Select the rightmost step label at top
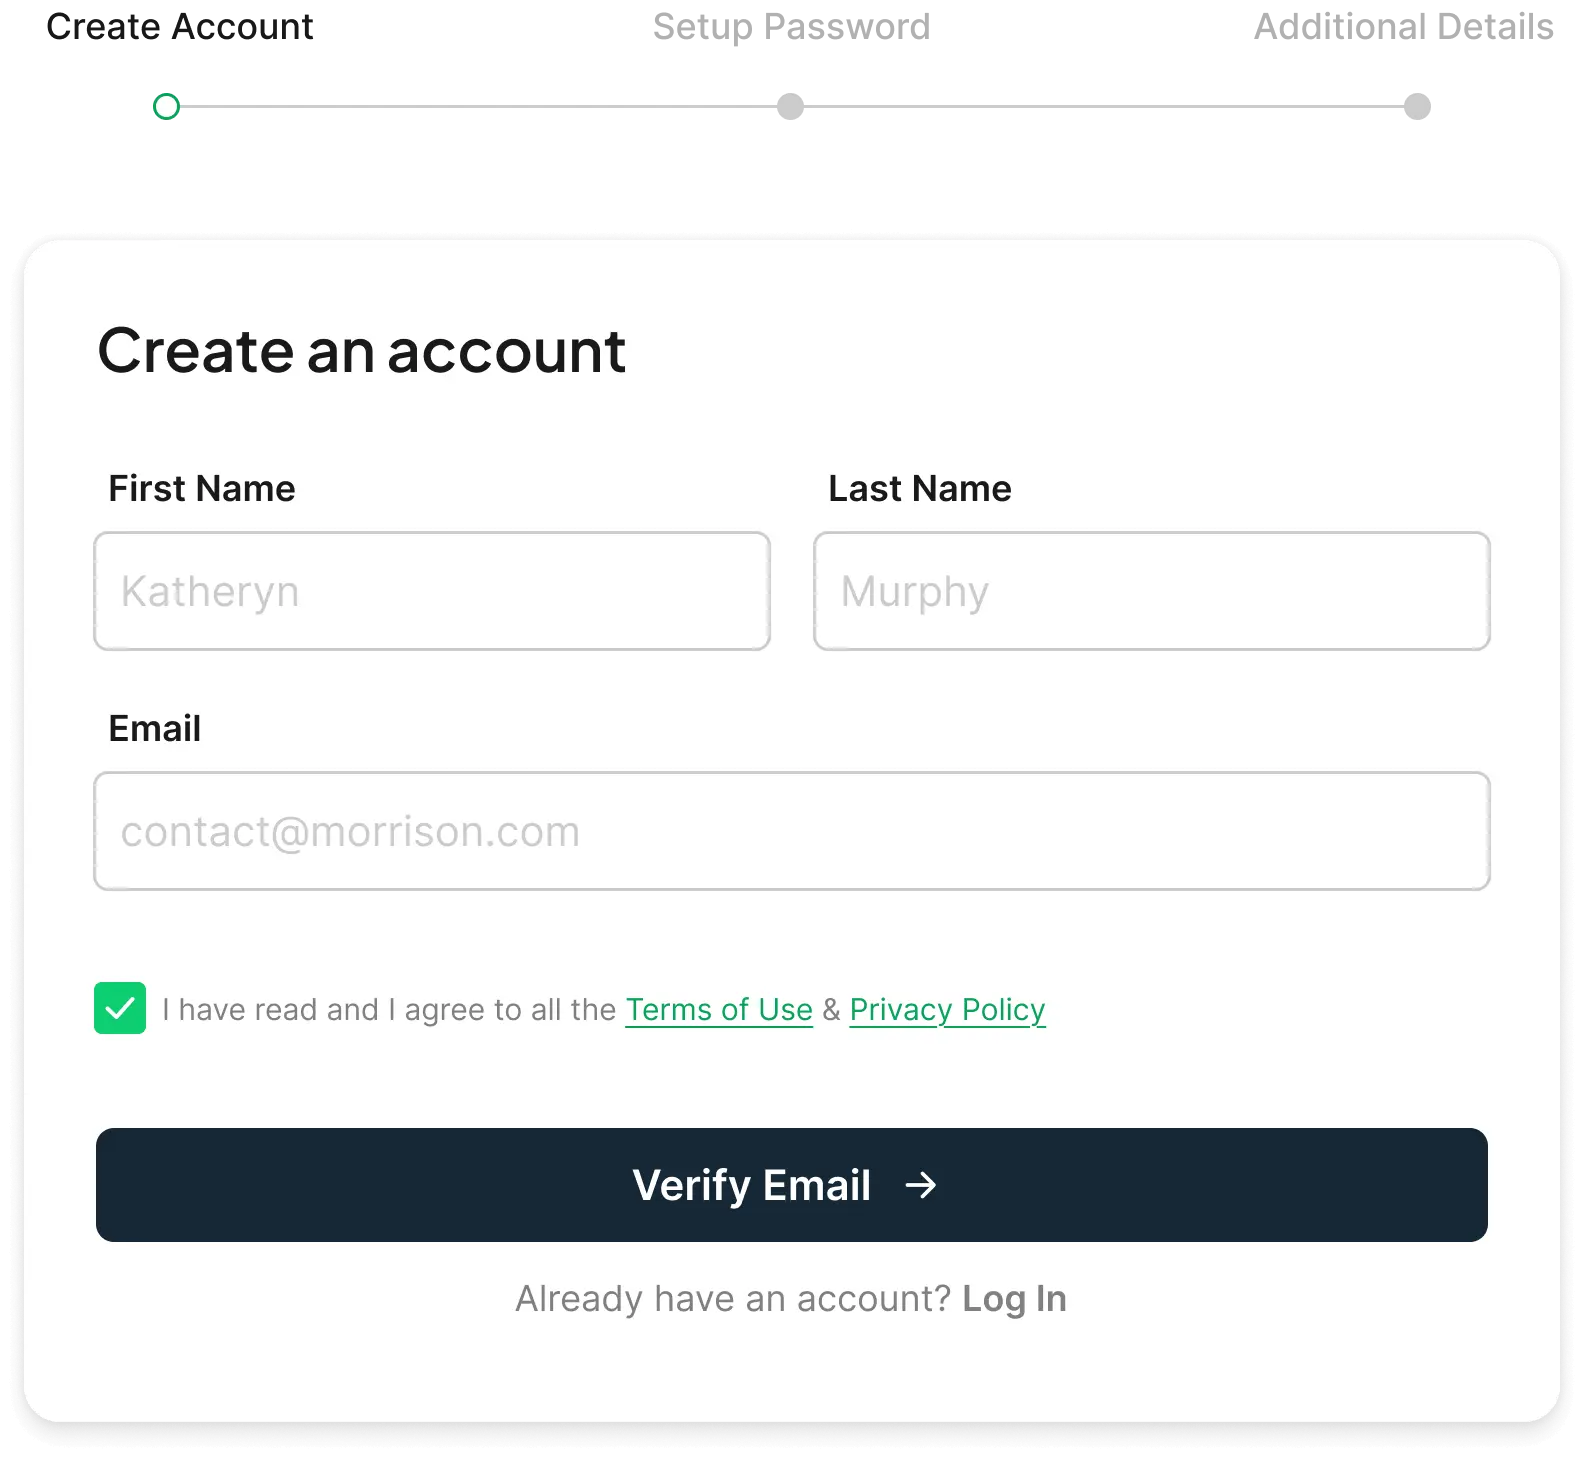The width and height of the screenshot is (1584, 1458). (x=1404, y=25)
